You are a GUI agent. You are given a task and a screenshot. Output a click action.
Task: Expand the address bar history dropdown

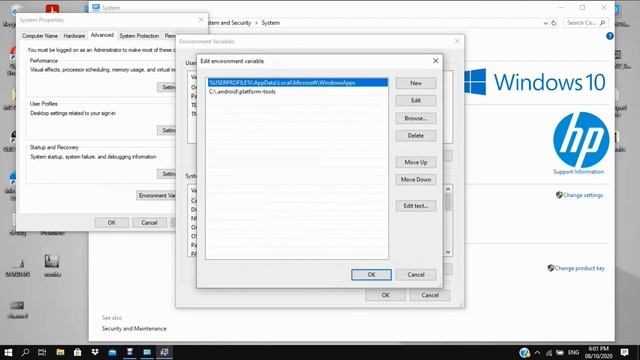click(546, 23)
